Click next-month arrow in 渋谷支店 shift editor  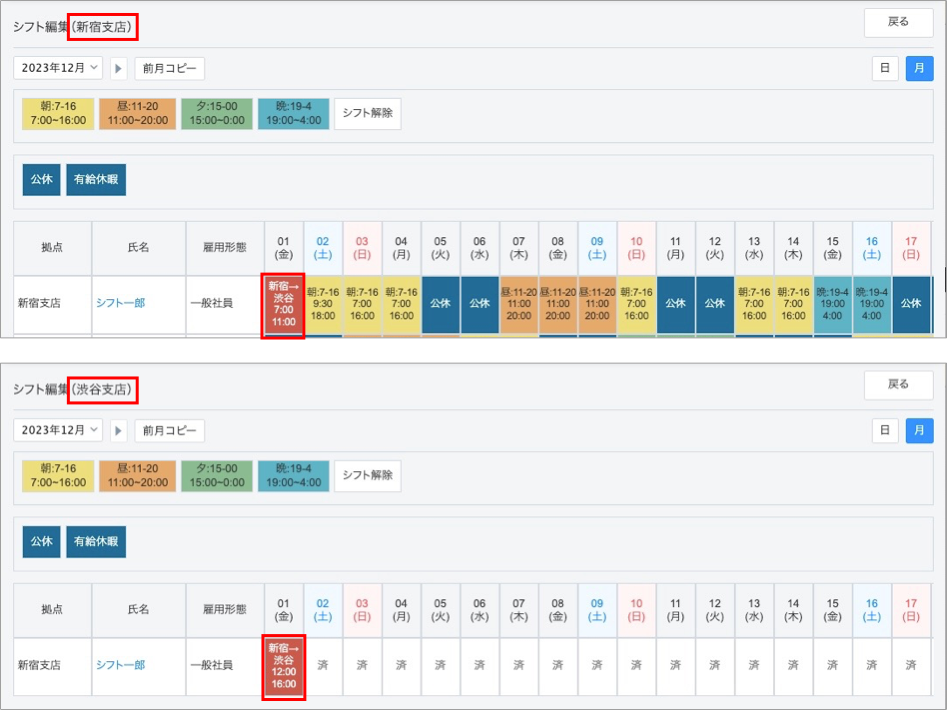coord(119,431)
